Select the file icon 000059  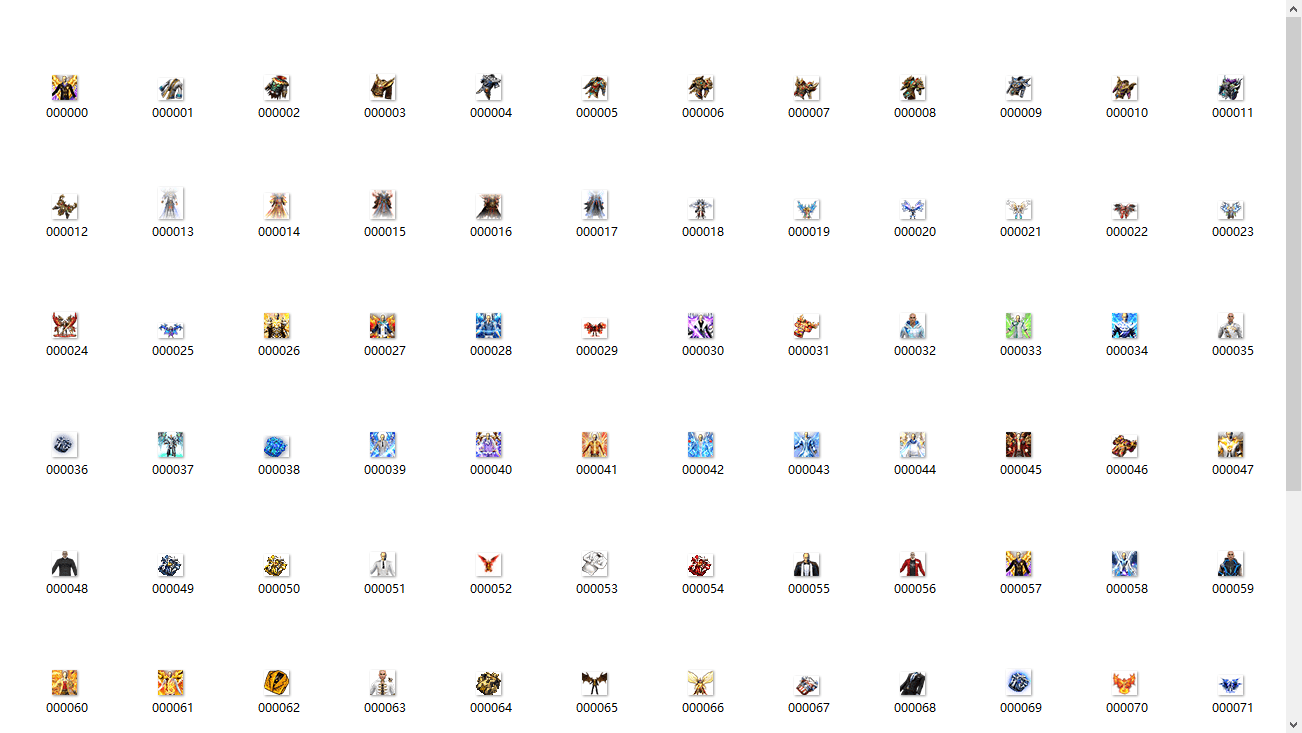click(1232, 564)
